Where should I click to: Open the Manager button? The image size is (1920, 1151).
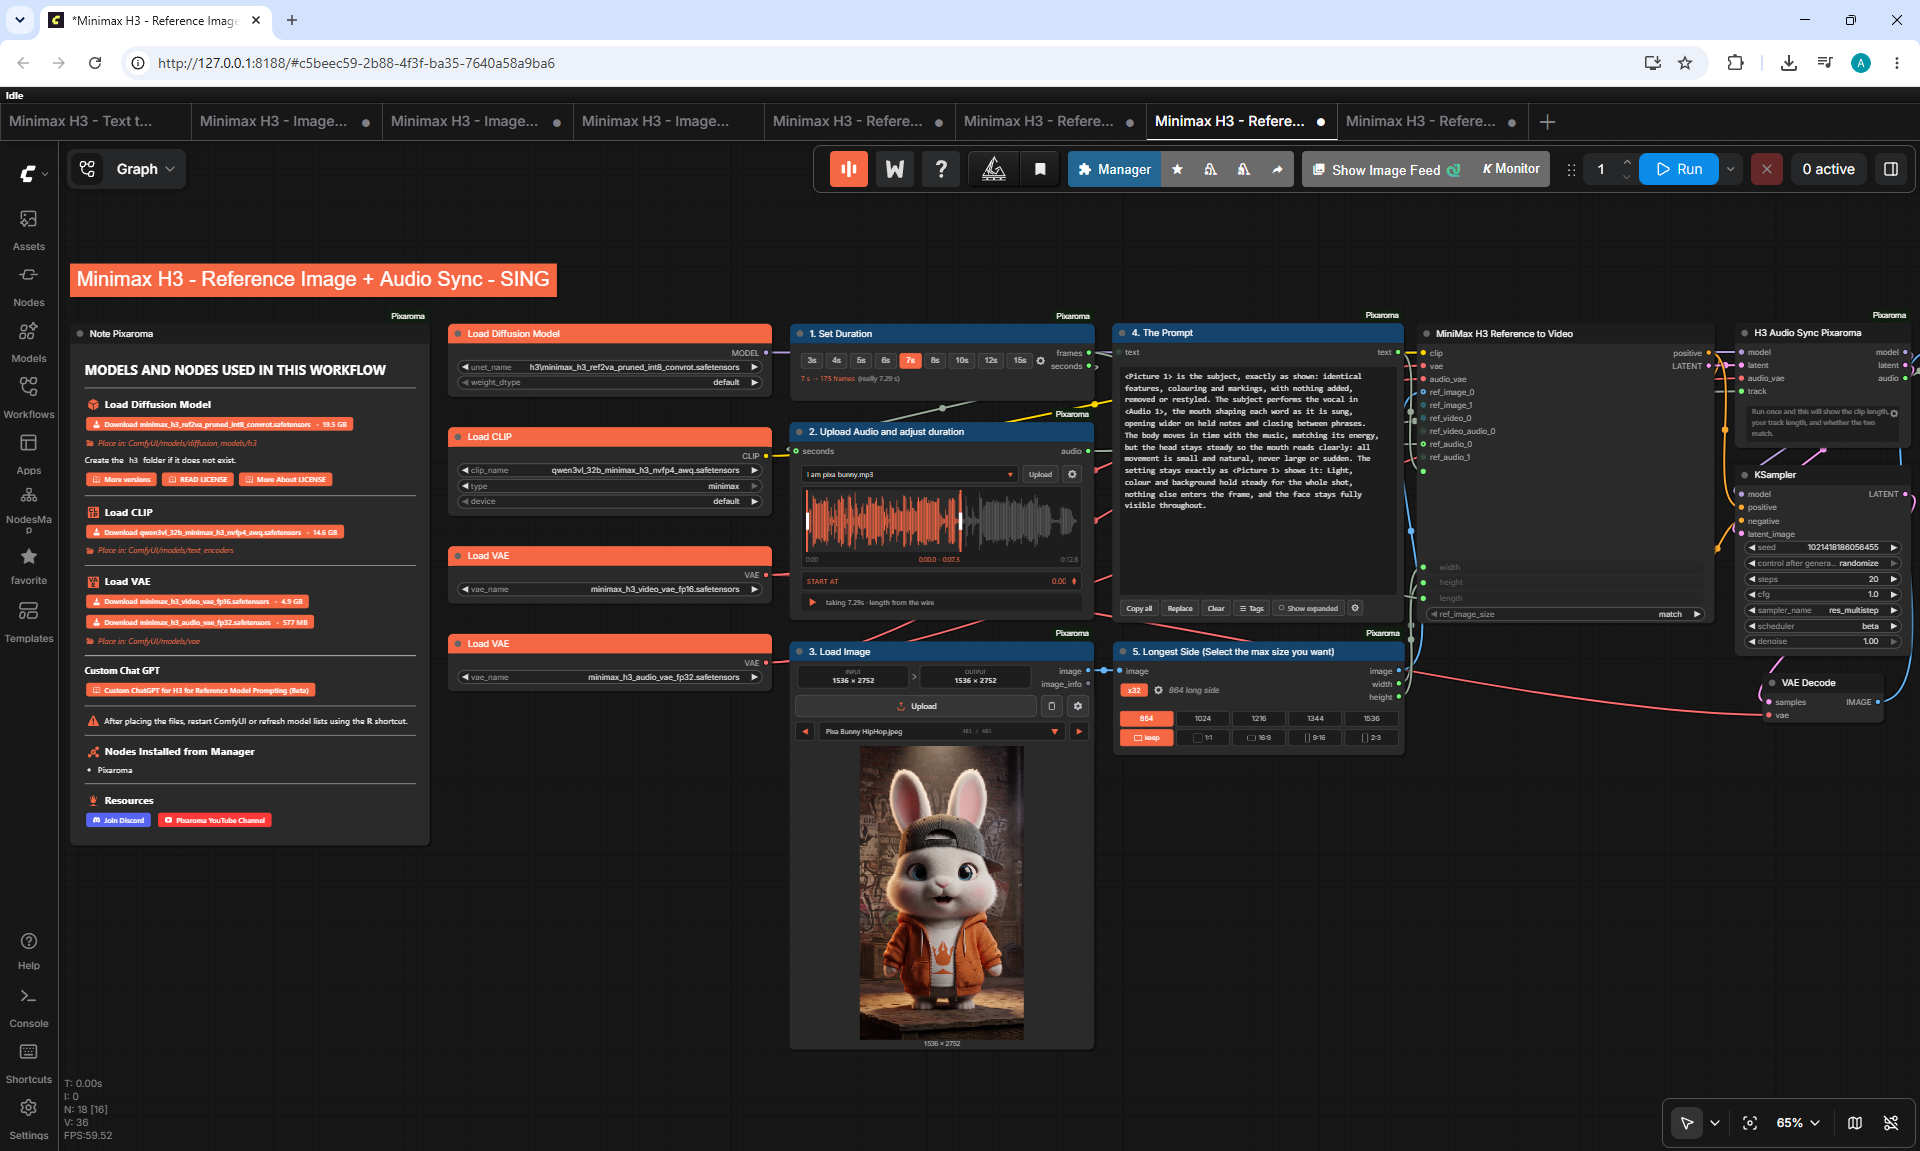[x=1114, y=169]
